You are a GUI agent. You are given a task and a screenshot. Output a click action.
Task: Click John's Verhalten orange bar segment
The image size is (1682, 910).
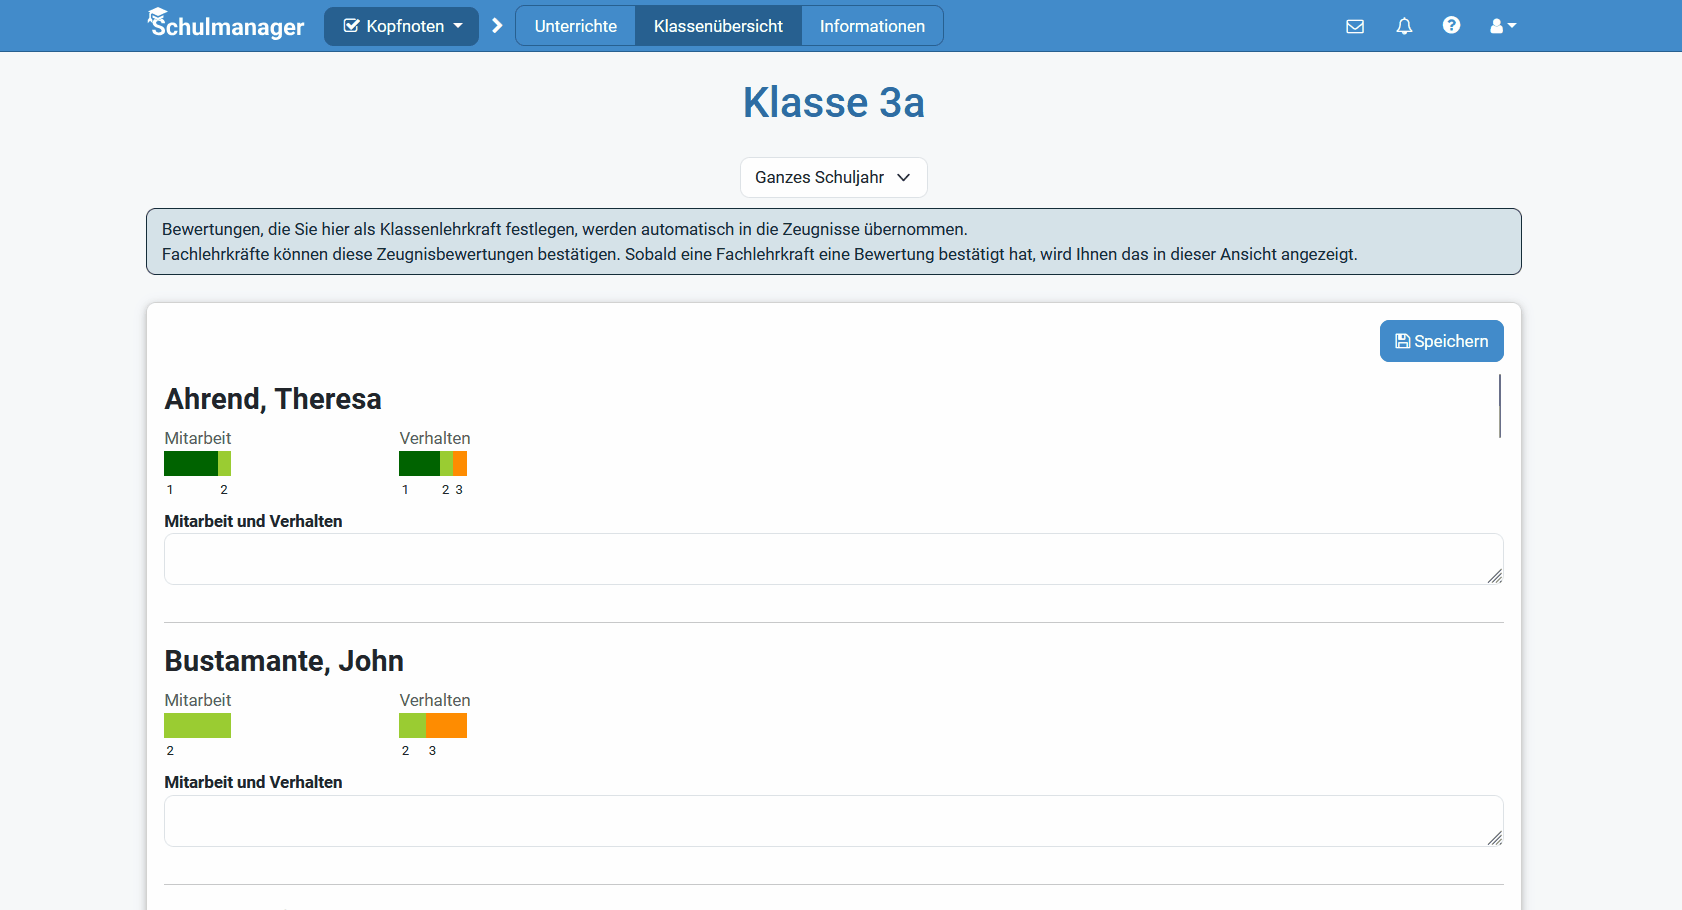click(x=446, y=725)
